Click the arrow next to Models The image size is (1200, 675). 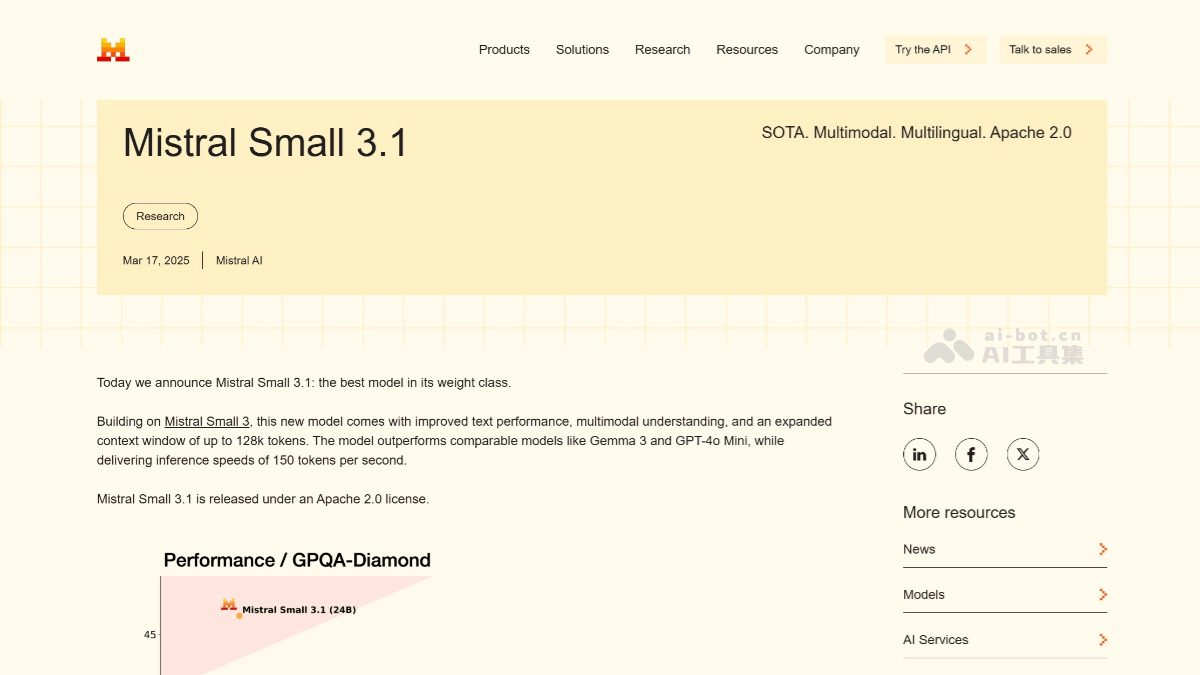[1102, 594]
